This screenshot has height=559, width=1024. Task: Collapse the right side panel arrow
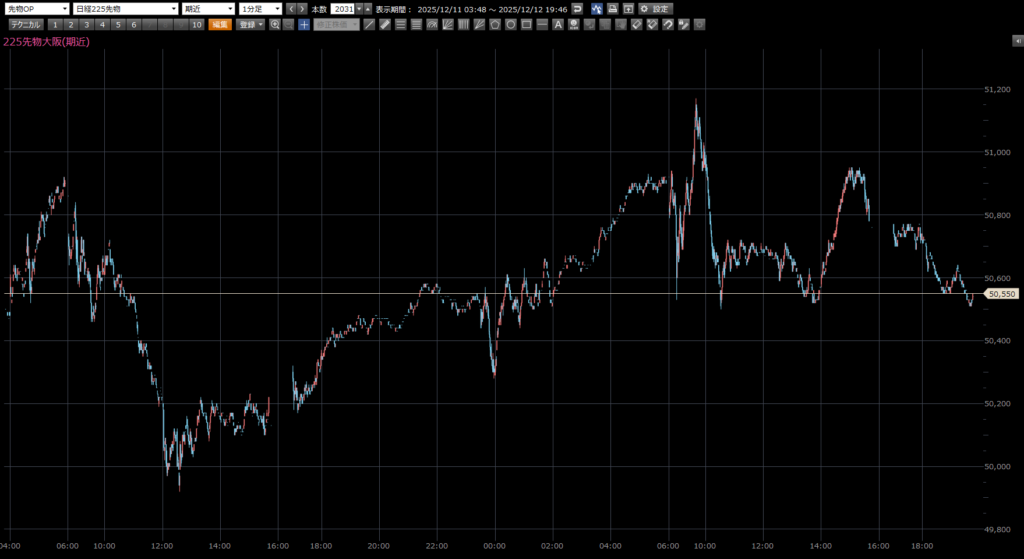pos(1017,40)
